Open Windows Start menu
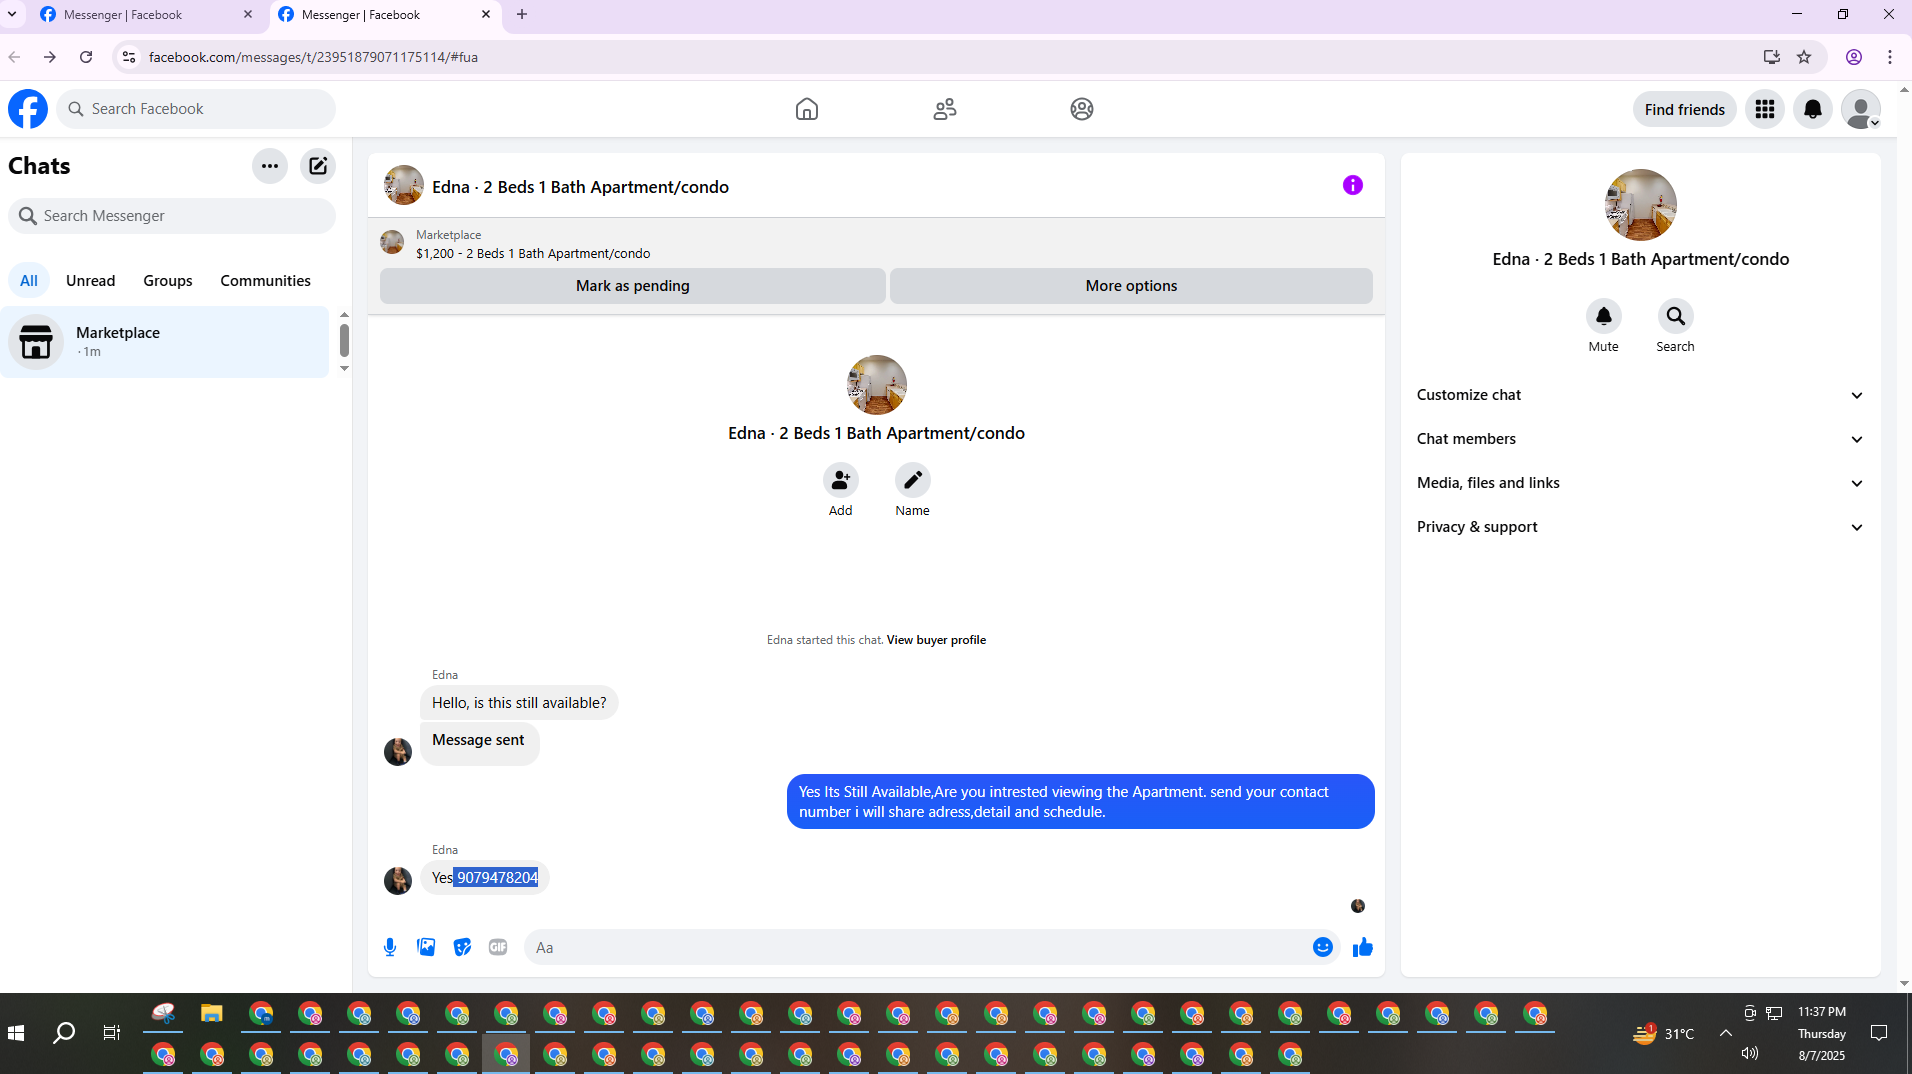The width and height of the screenshot is (1912, 1074). click(16, 1033)
